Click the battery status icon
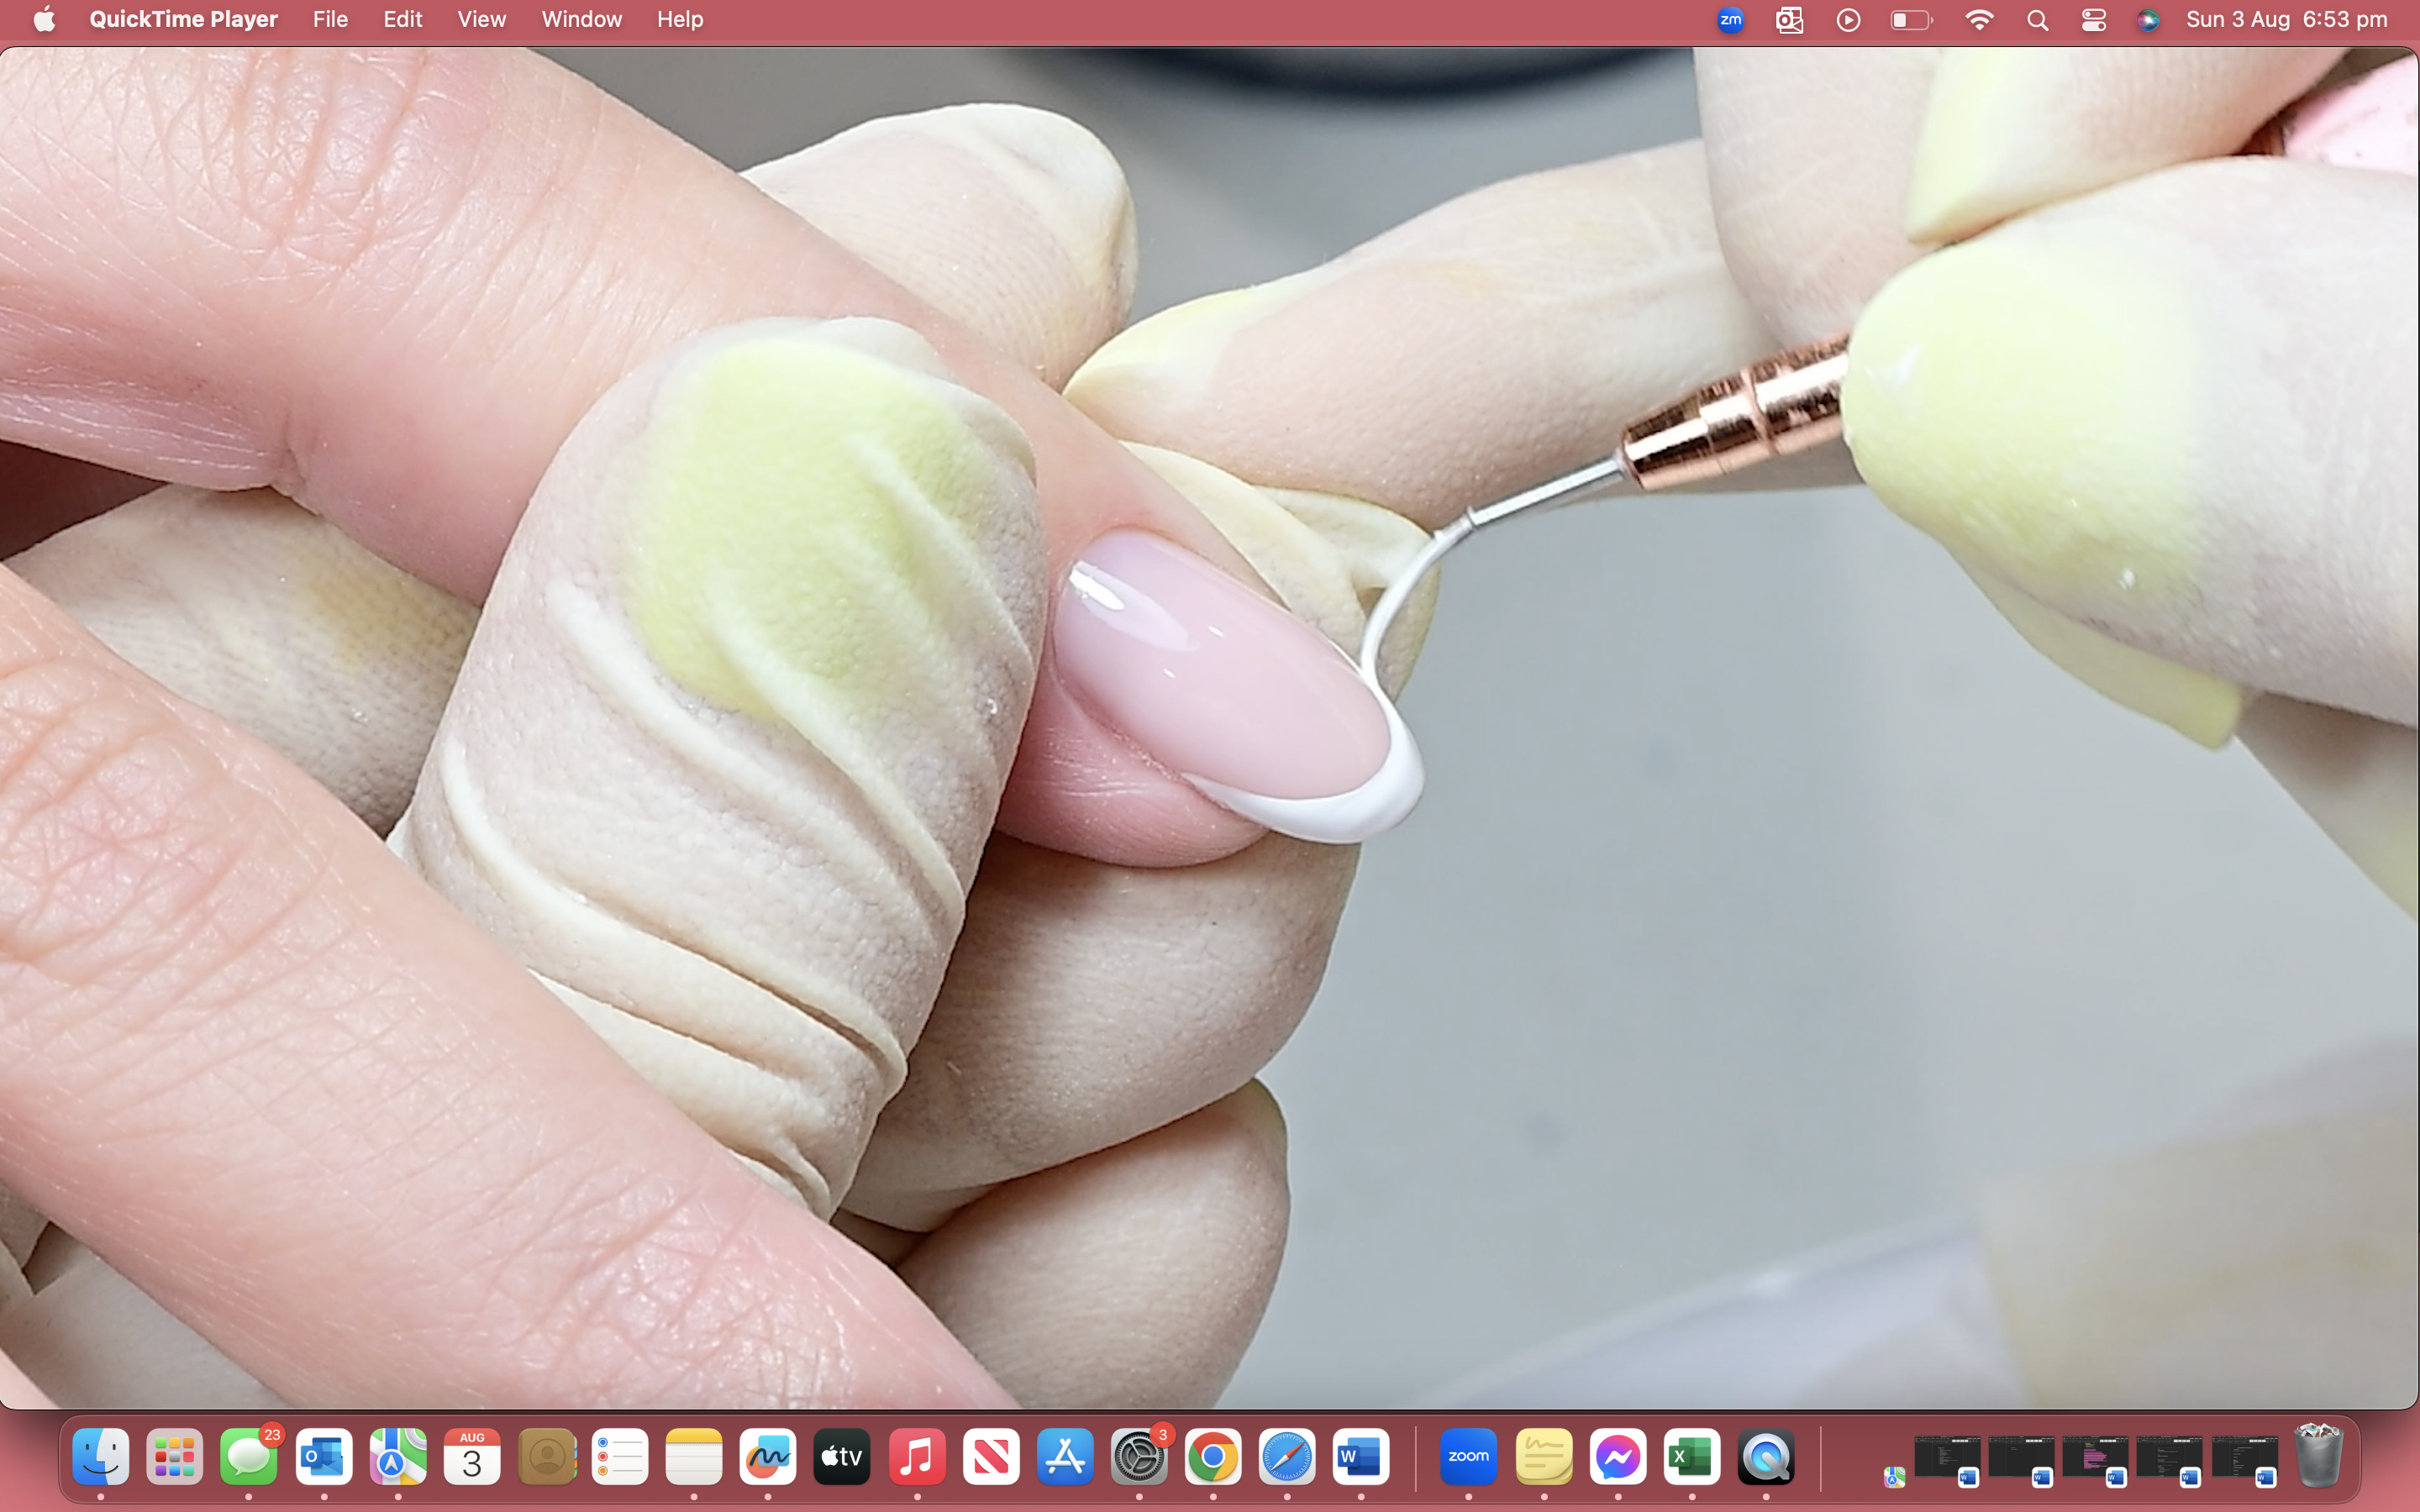Image resolution: width=2420 pixels, height=1512 pixels. pos(1911,20)
